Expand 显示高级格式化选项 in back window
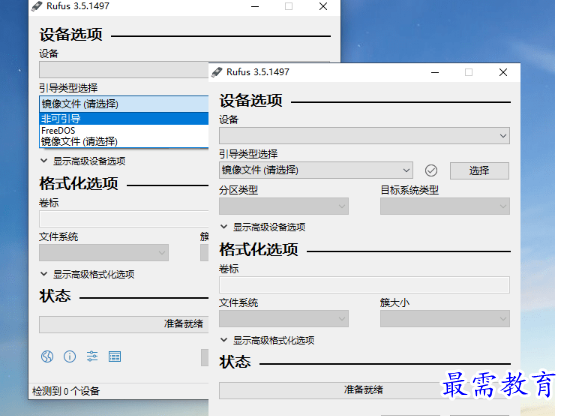The height and width of the screenshot is (416, 564). (x=88, y=274)
